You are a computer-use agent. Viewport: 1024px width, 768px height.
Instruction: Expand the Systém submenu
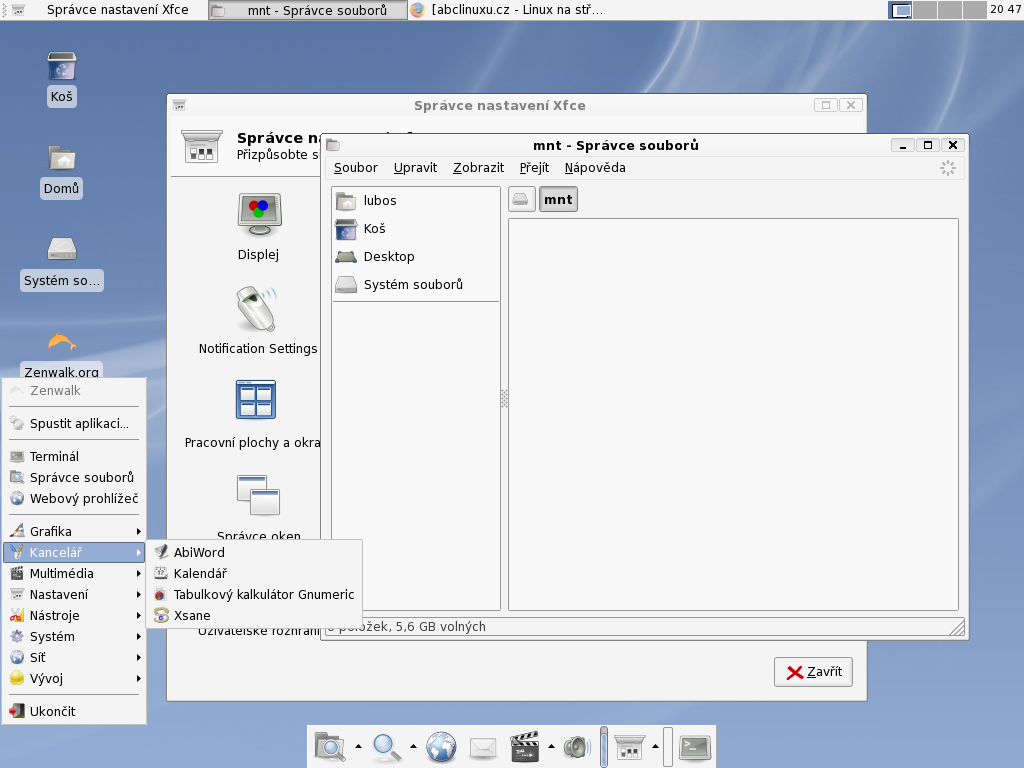74,636
